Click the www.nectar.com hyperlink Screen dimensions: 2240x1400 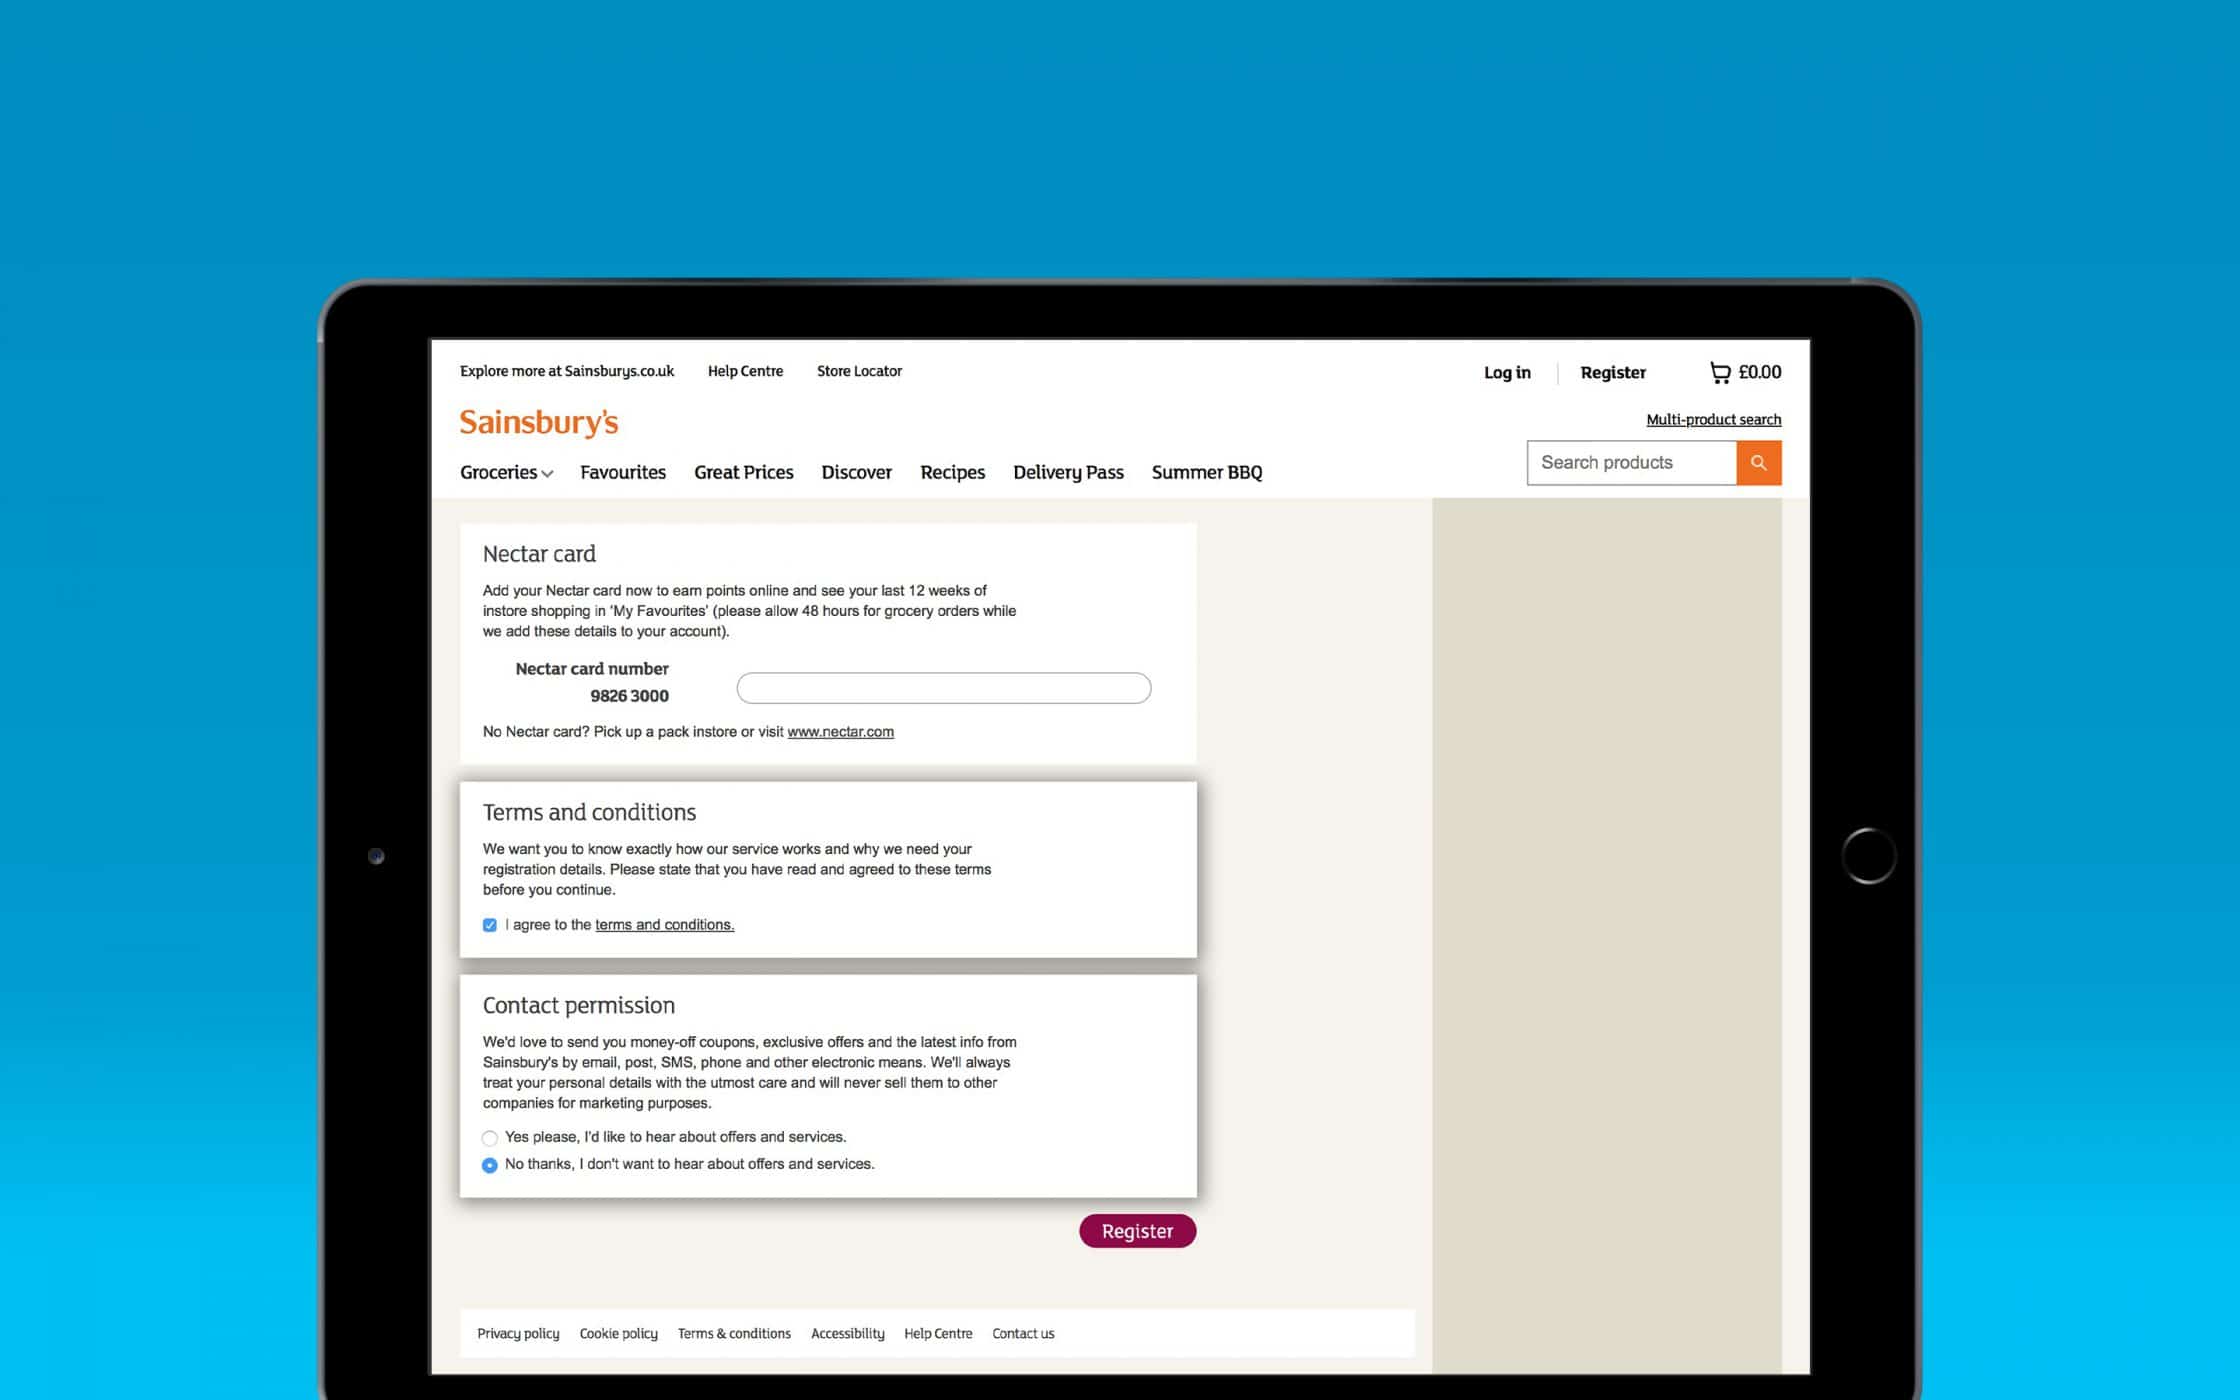(840, 731)
